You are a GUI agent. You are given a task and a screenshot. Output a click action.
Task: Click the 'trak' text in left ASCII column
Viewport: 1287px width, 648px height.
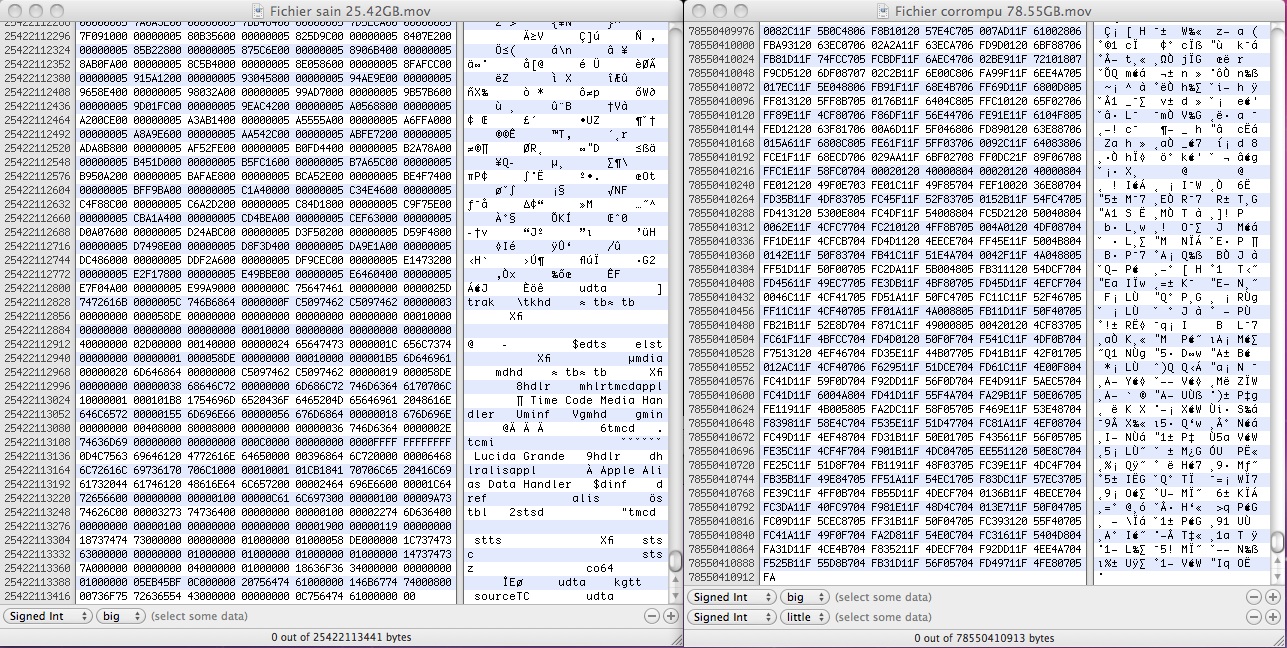[x=481, y=302]
